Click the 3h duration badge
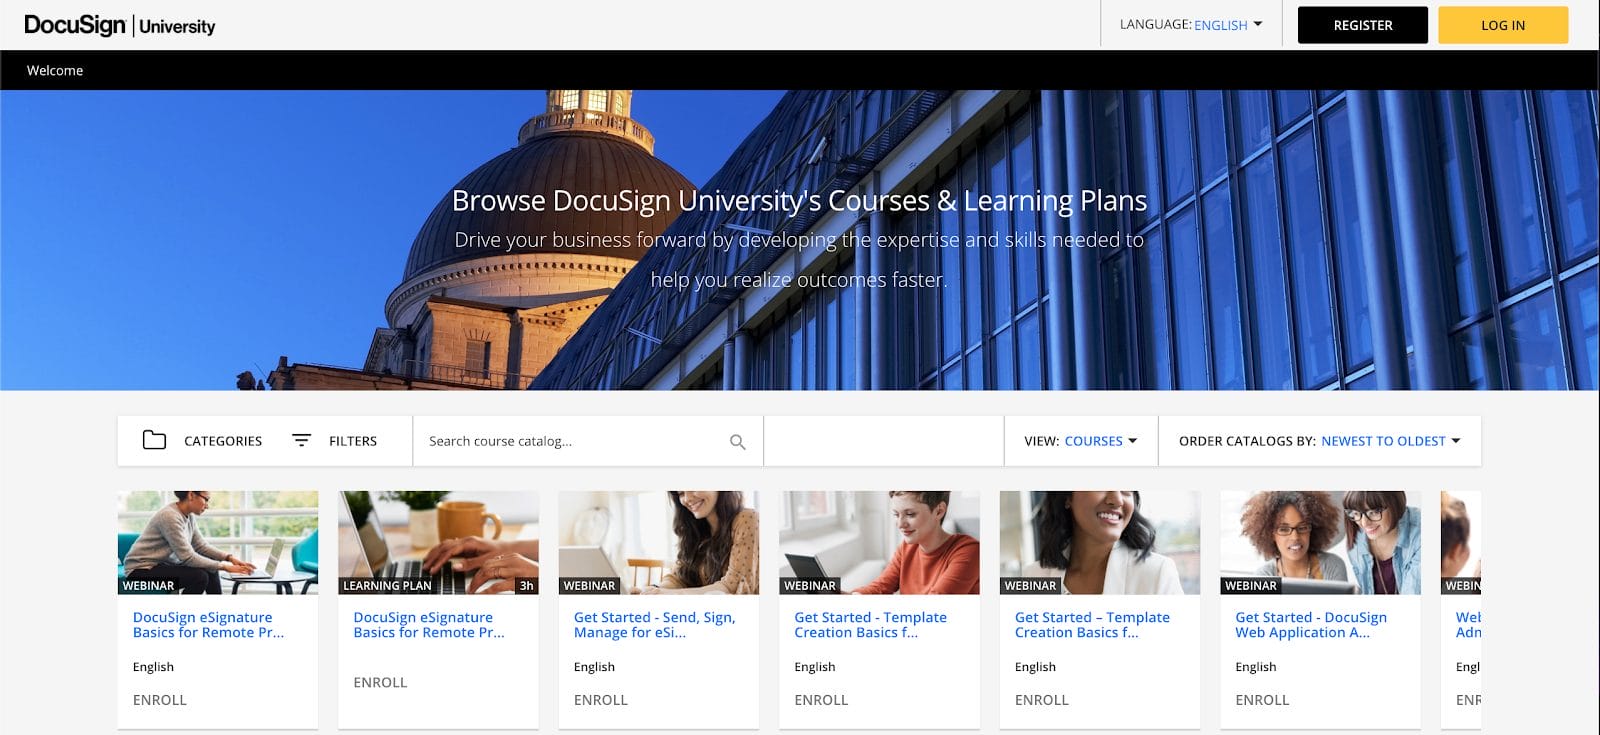 (526, 586)
